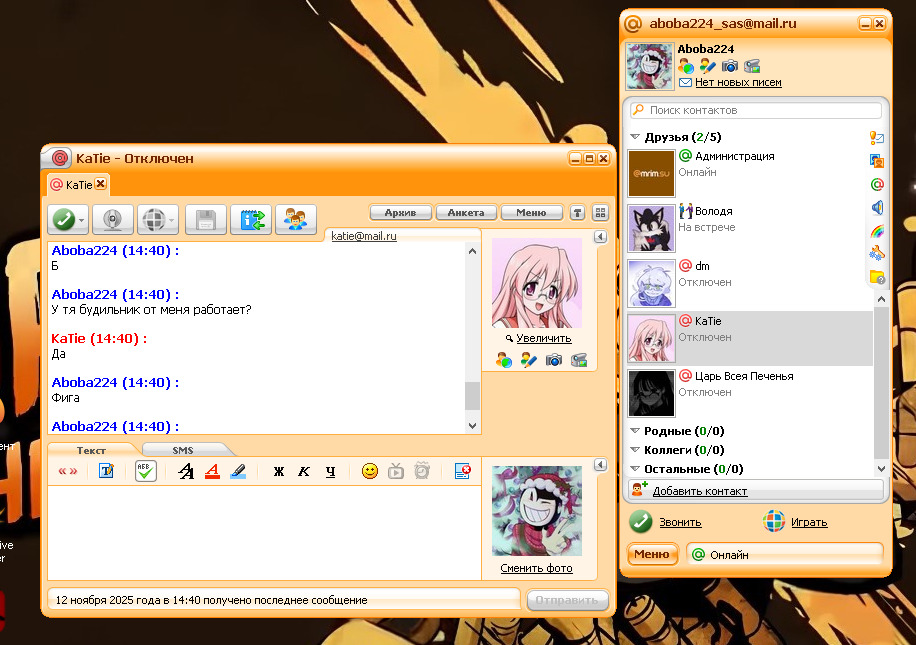Click the Звонить call link

click(x=680, y=522)
